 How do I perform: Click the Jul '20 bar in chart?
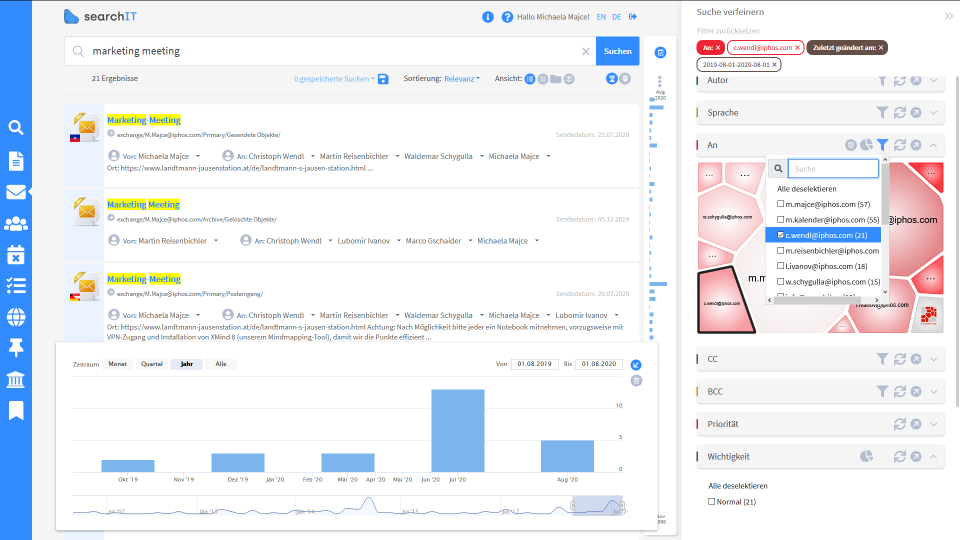(x=458, y=430)
